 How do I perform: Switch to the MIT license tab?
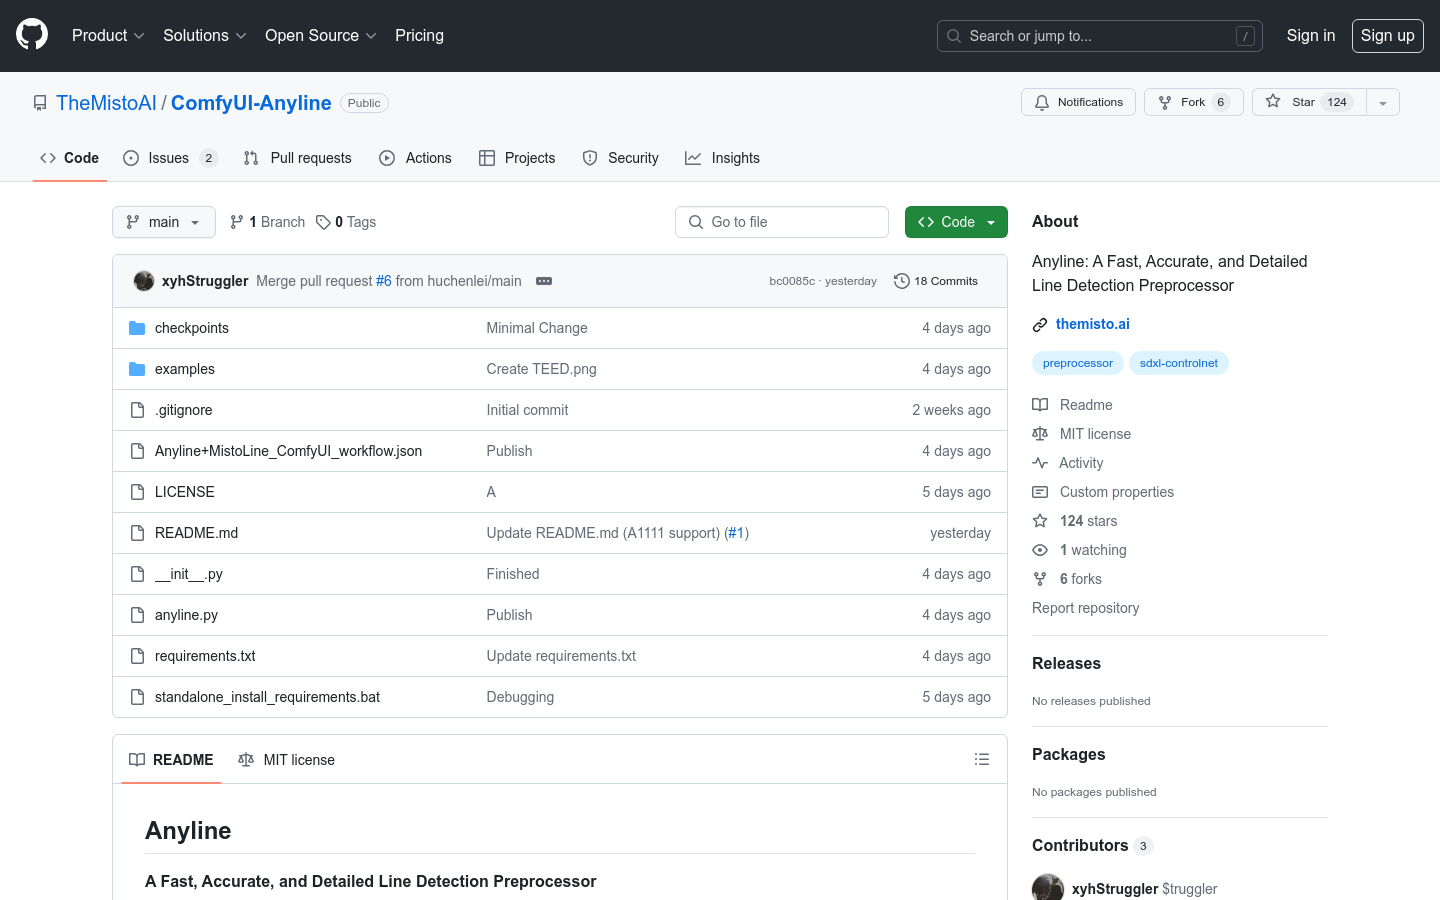coord(287,760)
